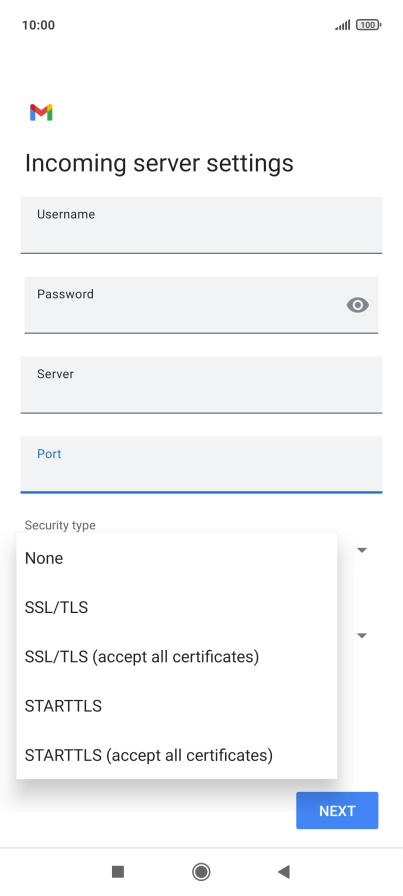Tap the signal strength icon

point(343,25)
